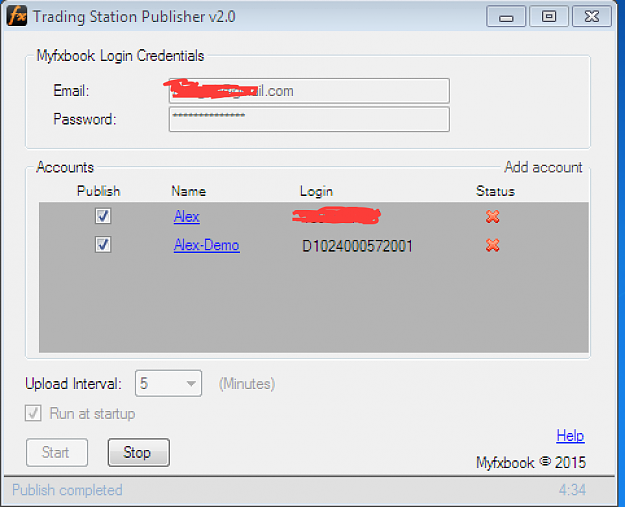Screen dimensions: 625x507
Task: Open the Alex-Demo account link
Action: 206,245
